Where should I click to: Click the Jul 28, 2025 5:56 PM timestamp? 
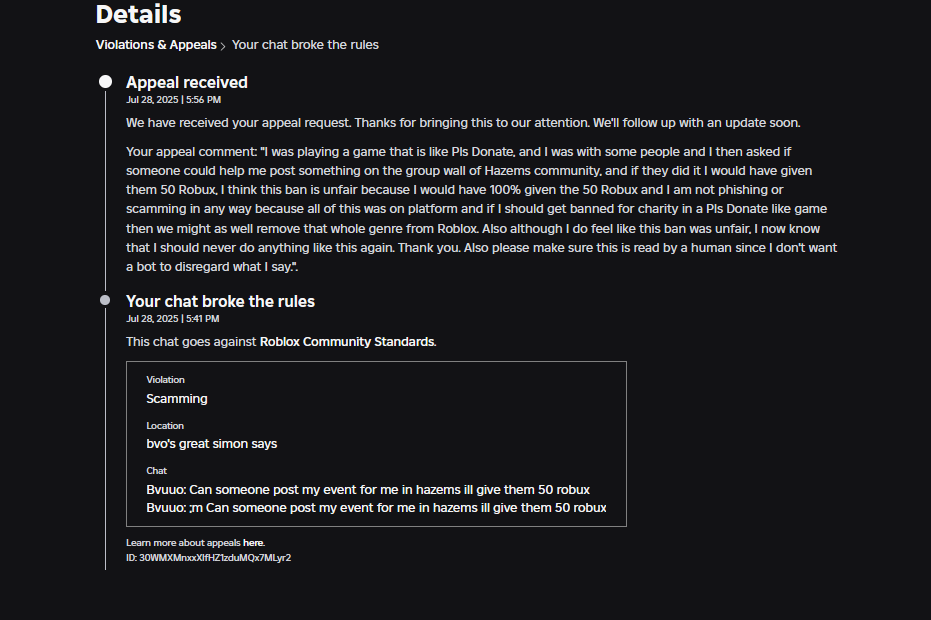[x=173, y=100]
